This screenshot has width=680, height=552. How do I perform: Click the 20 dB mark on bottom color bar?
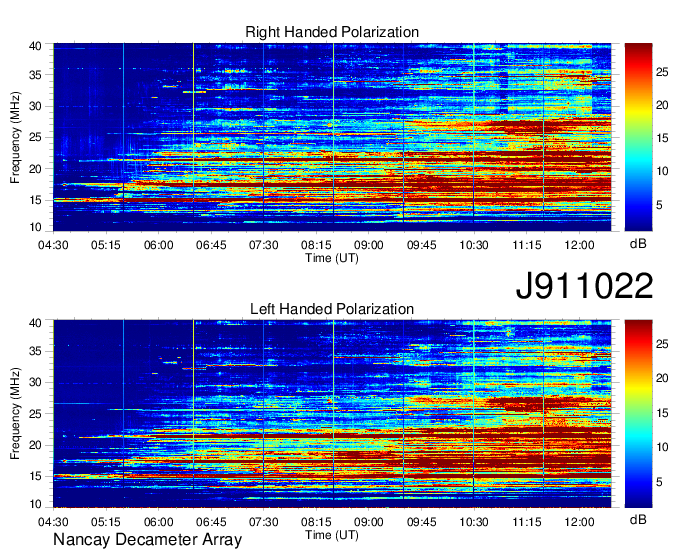coord(662,379)
